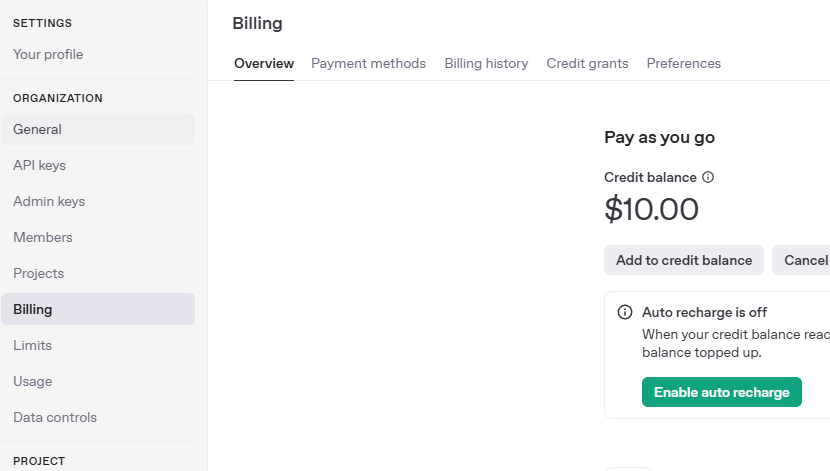Open the Admin keys page
Screen dimensions: 830x471
point(49,201)
